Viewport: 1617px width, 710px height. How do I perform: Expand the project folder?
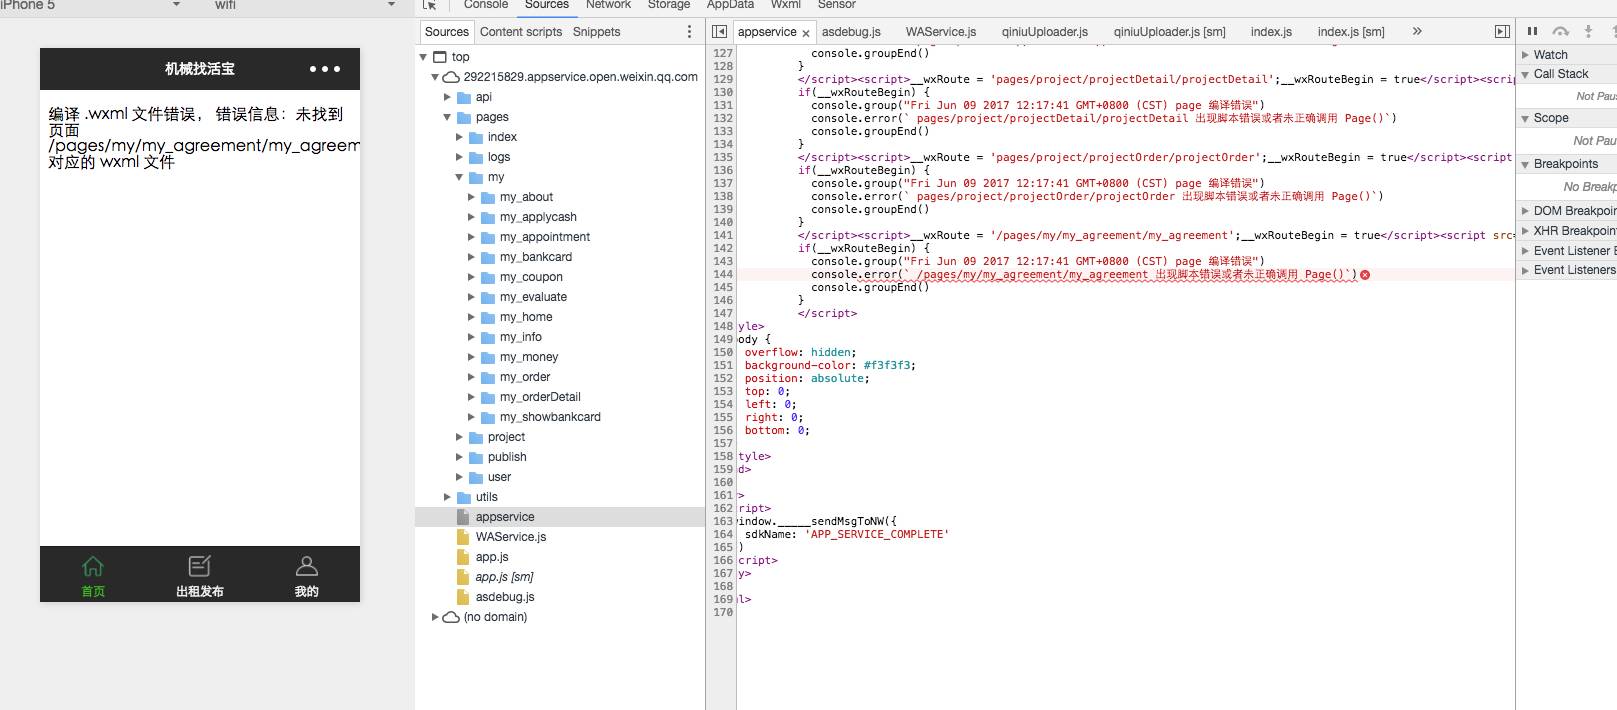pyautogui.click(x=459, y=437)
